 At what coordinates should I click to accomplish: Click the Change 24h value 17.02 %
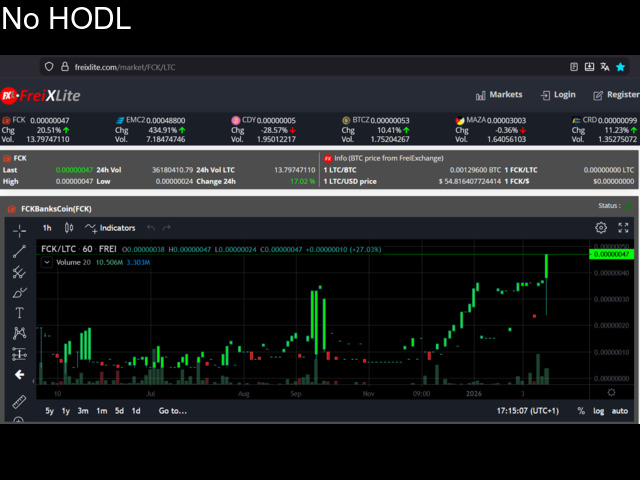302,181
